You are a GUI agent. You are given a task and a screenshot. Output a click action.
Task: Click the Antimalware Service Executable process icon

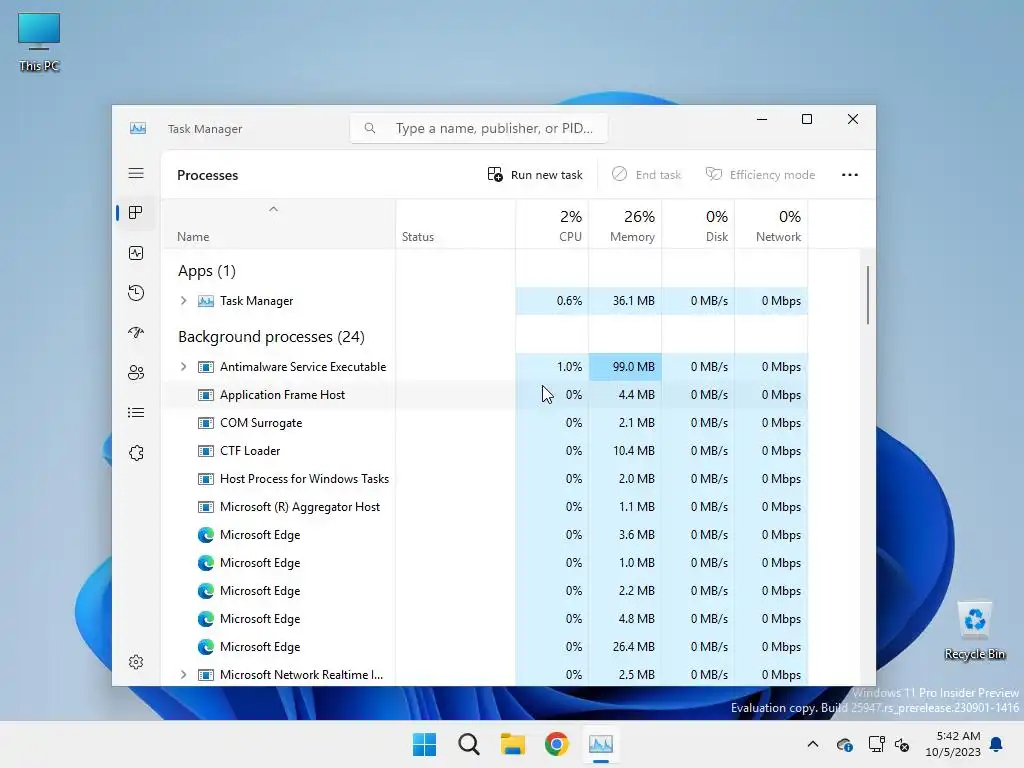point(206,366)
